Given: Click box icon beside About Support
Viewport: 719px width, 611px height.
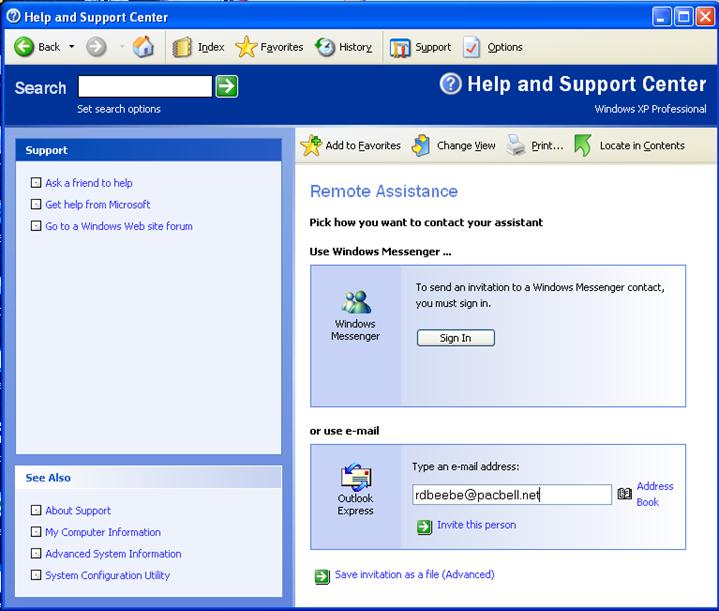Looking at the screenshot, I should tap(36, 510).
